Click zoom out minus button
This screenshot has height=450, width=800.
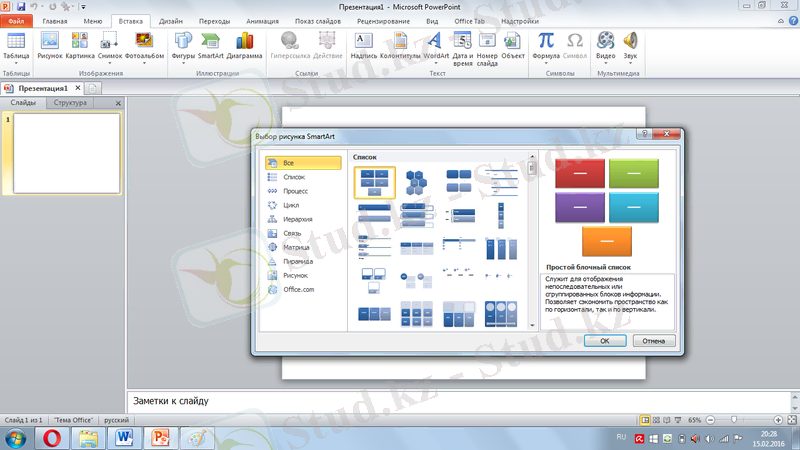(x=710, y=420)
